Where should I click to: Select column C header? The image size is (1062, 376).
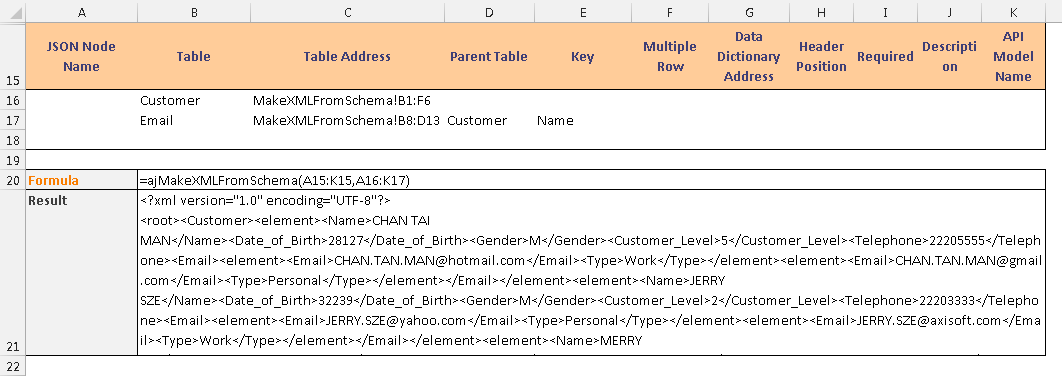(347, 12)
